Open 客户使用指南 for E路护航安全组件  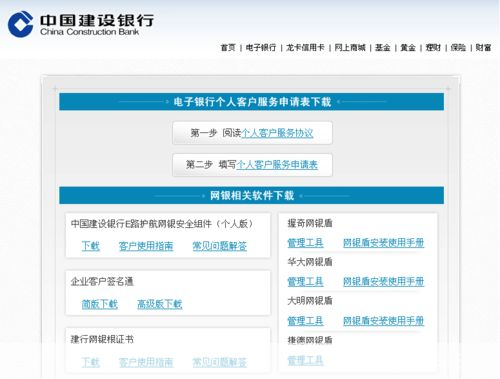pyautogui.click(x=146, y=246)
